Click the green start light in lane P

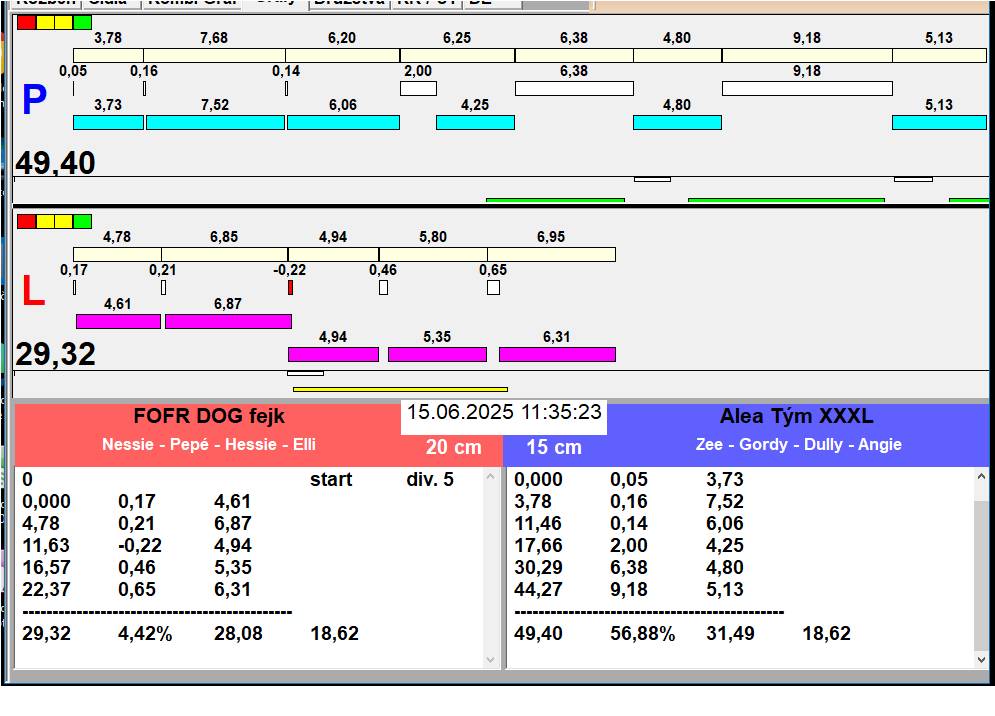point(82,22)
